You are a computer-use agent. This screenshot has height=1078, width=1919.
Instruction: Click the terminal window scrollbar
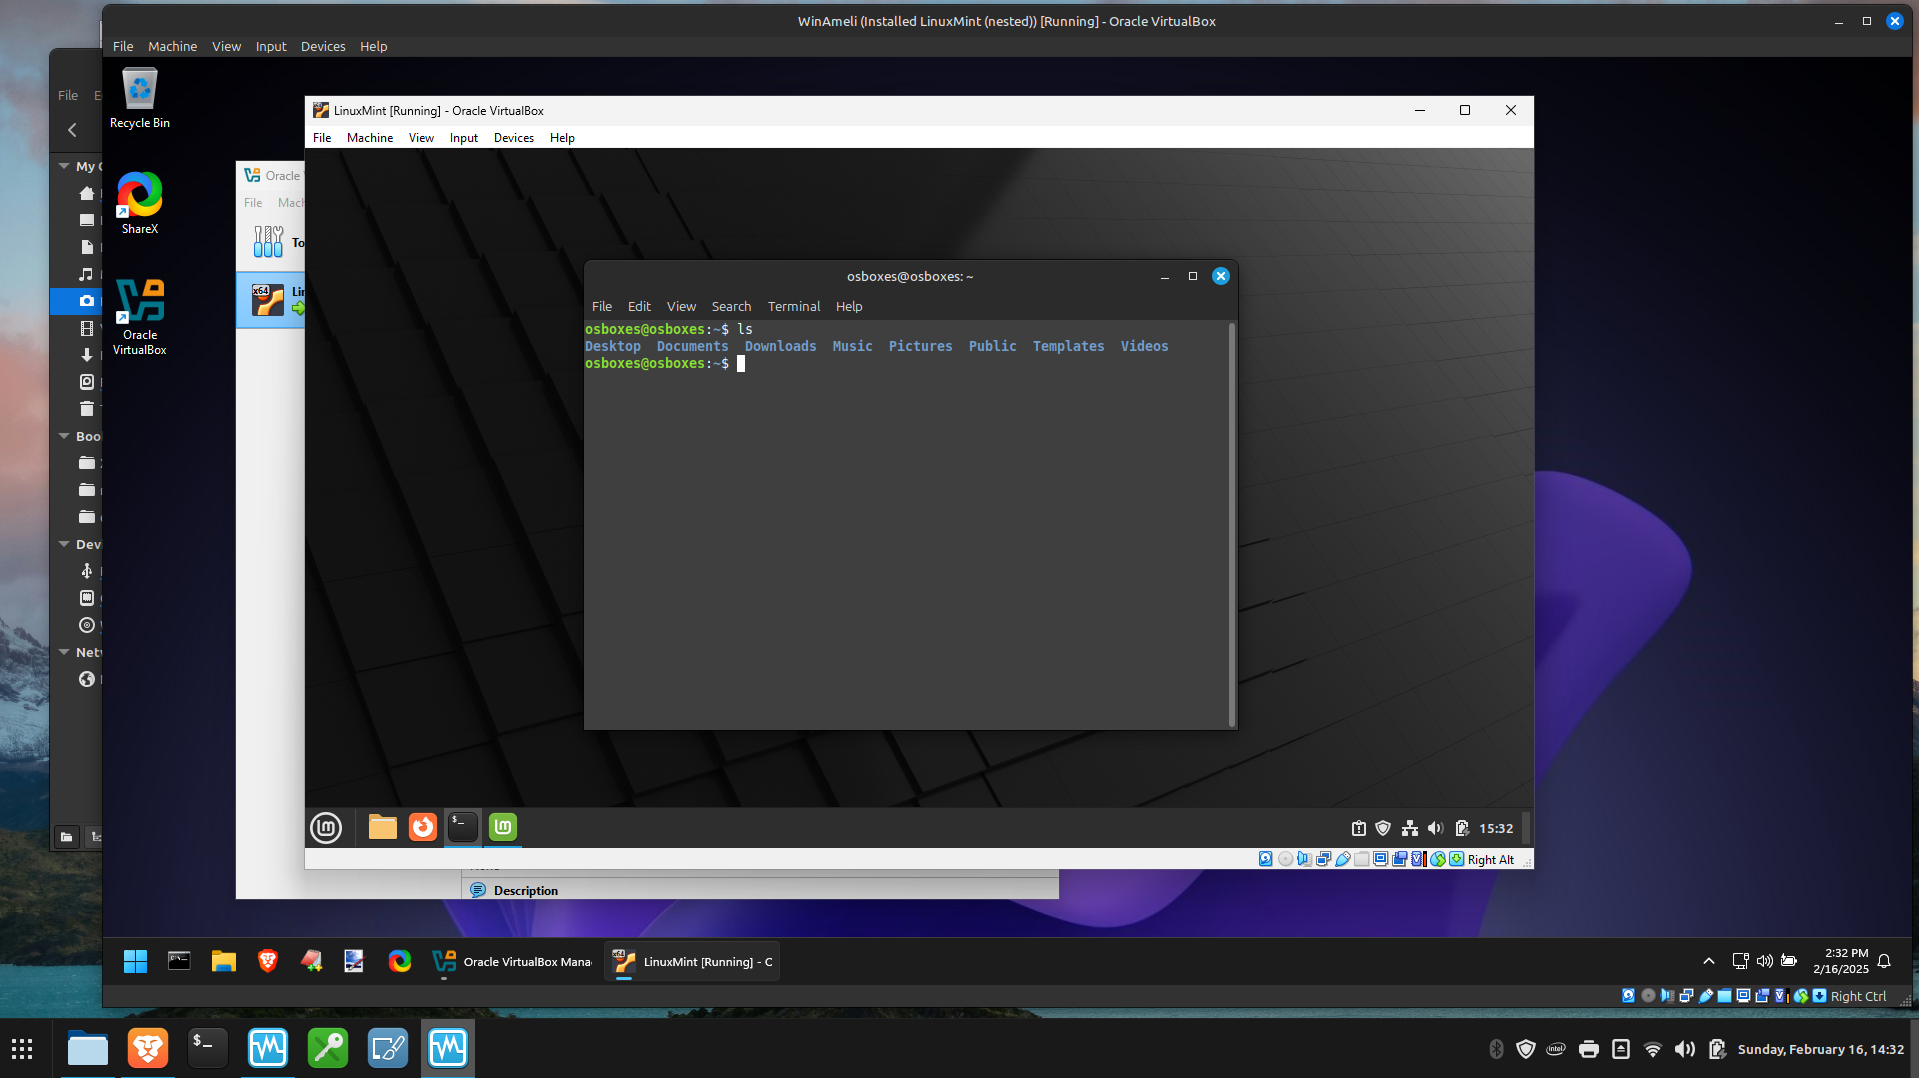pyautogui.click(x=1232, y=524)
